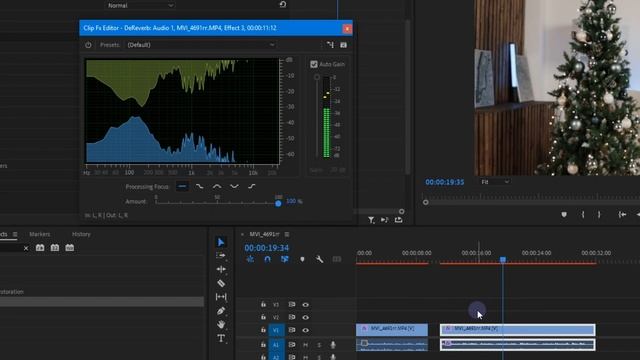Screen dimensions: 640x360
Task: Toggle sync lock on track V2
Action: click(291, 317)
